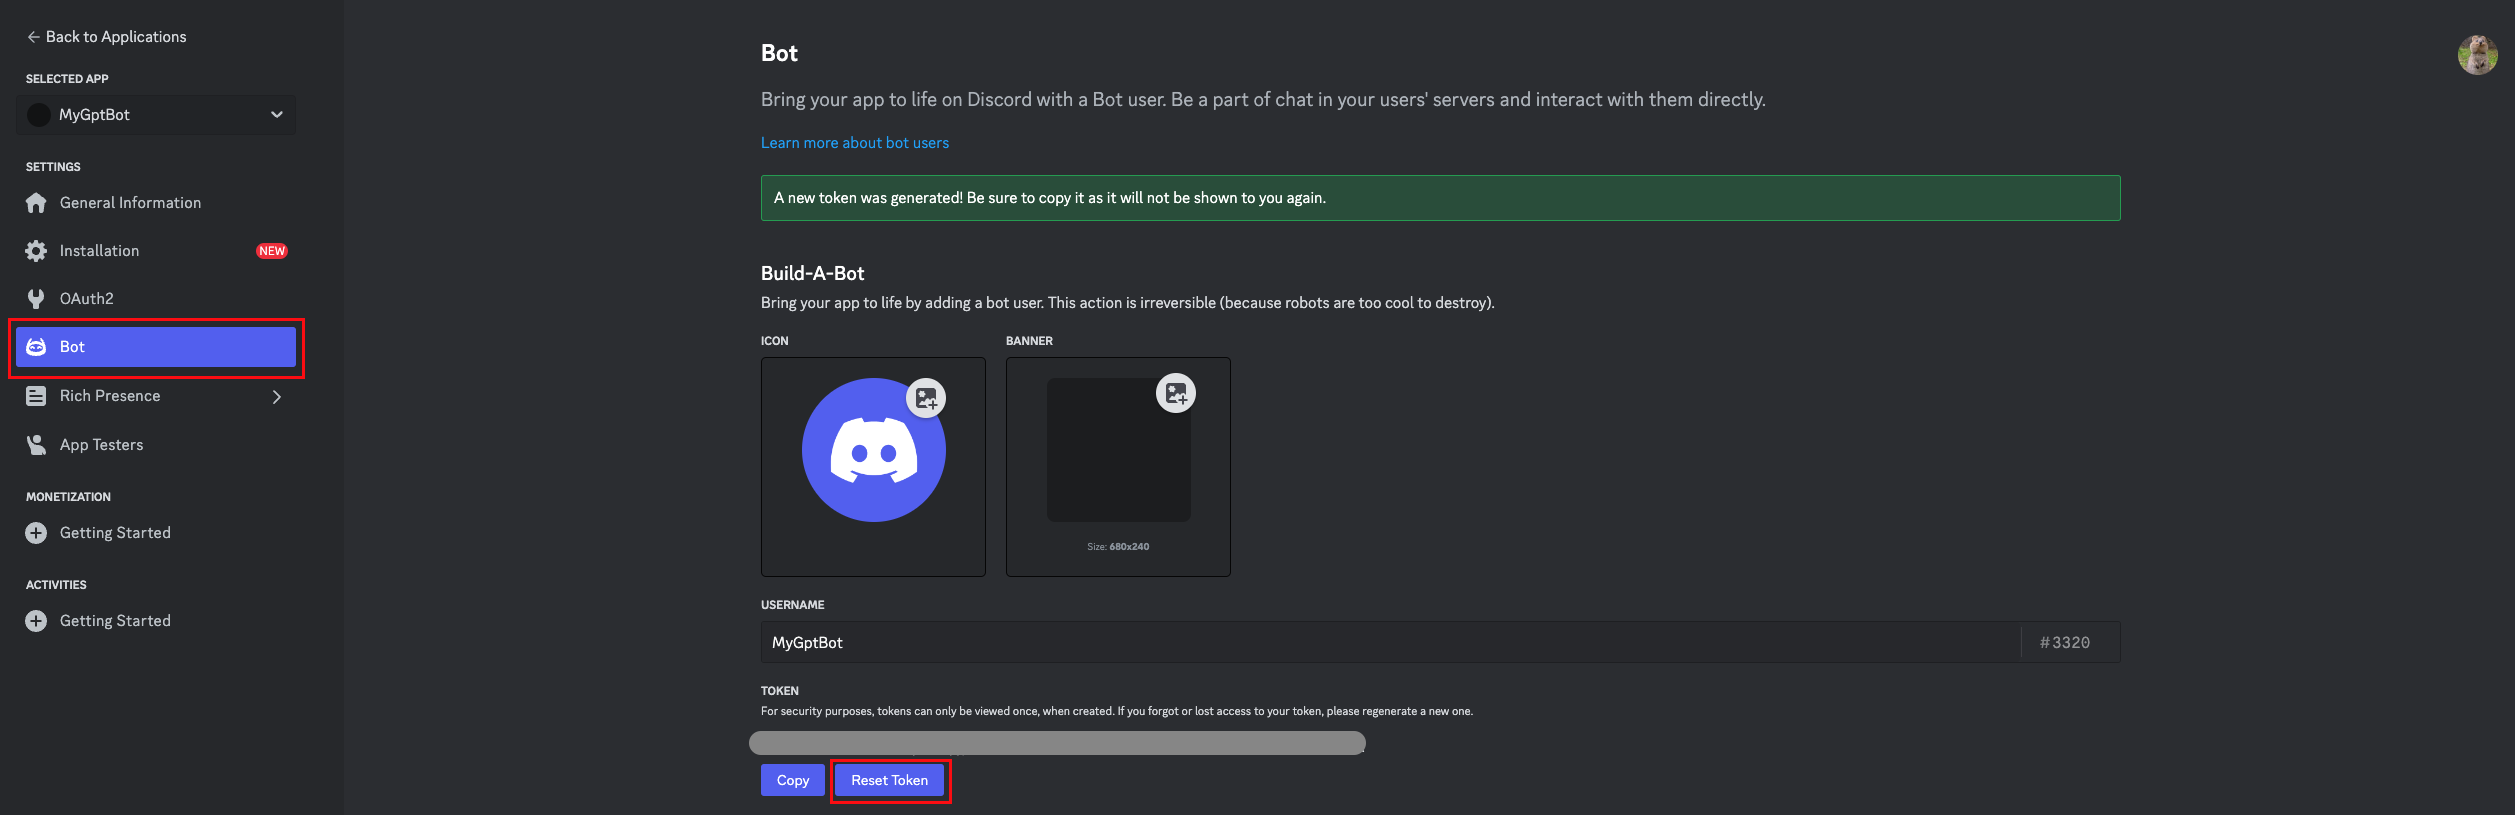Viewport: 2515px width, 815px height.
Task: Click the app icon circle beside MyGptBot
Action: [x=39, y=115]
